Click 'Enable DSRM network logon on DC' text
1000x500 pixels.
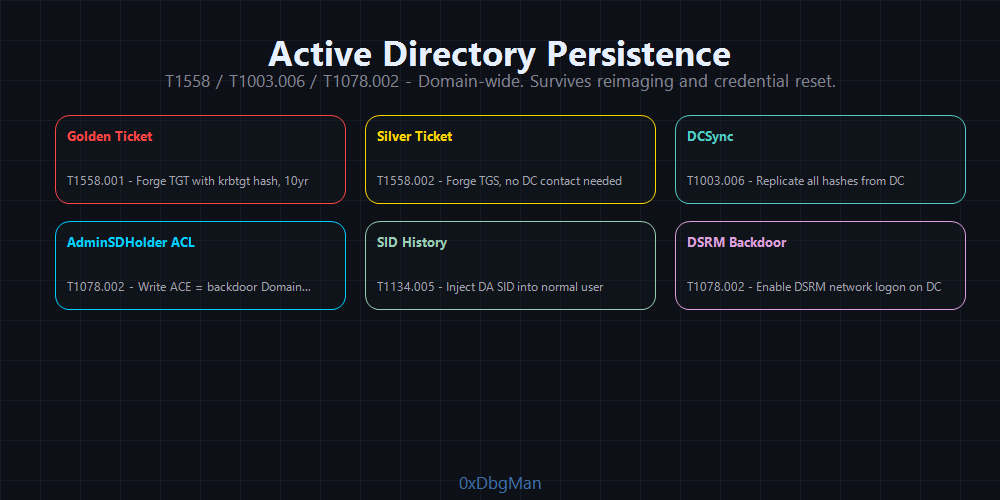pos(848,287)
